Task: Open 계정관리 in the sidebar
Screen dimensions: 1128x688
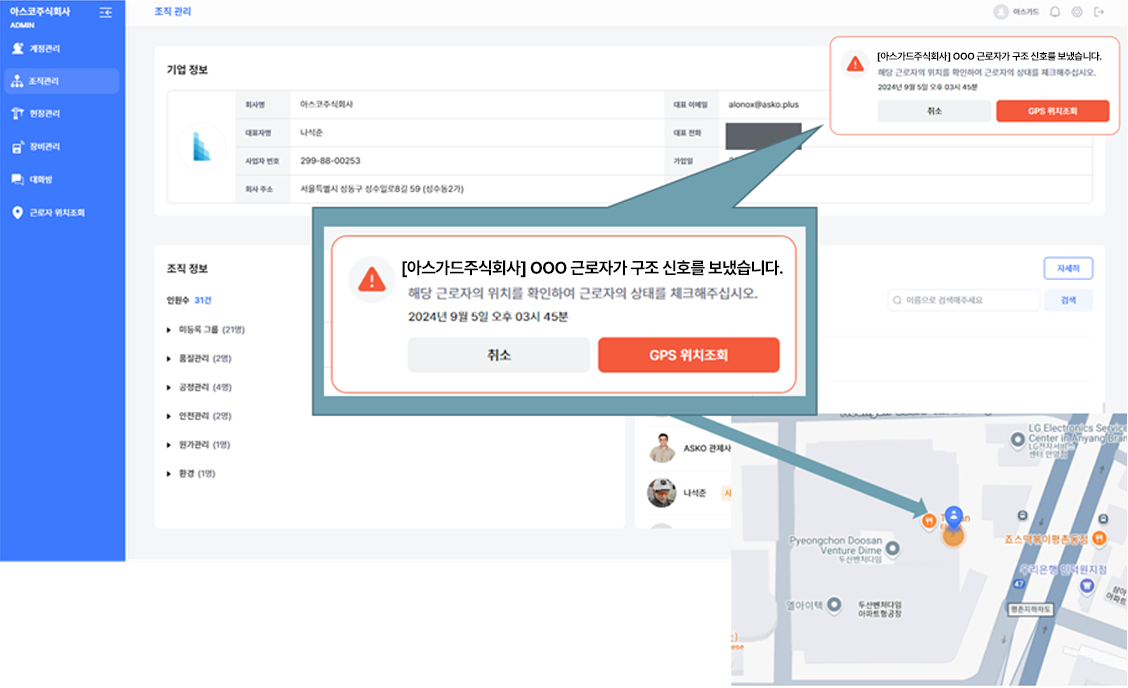Action: tap(45, 48)
